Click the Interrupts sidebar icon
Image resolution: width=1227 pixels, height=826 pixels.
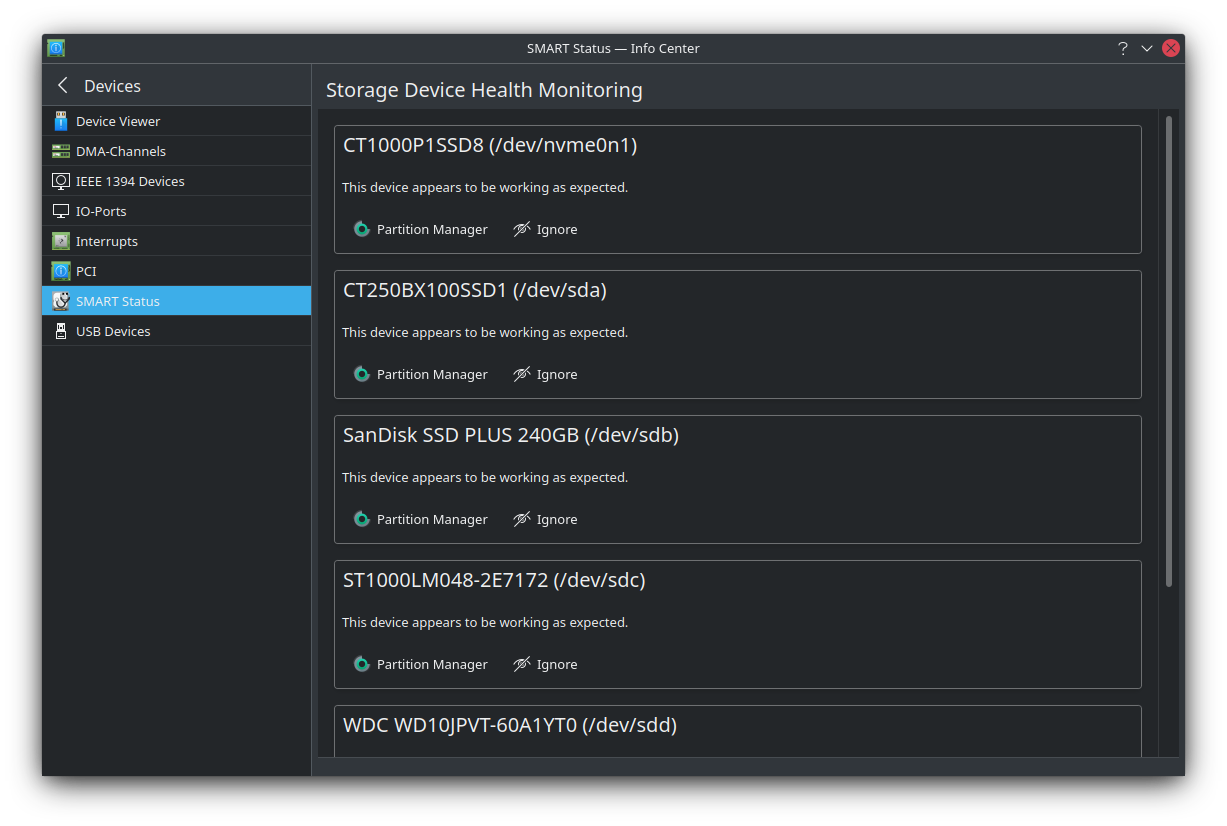[61, 241]
